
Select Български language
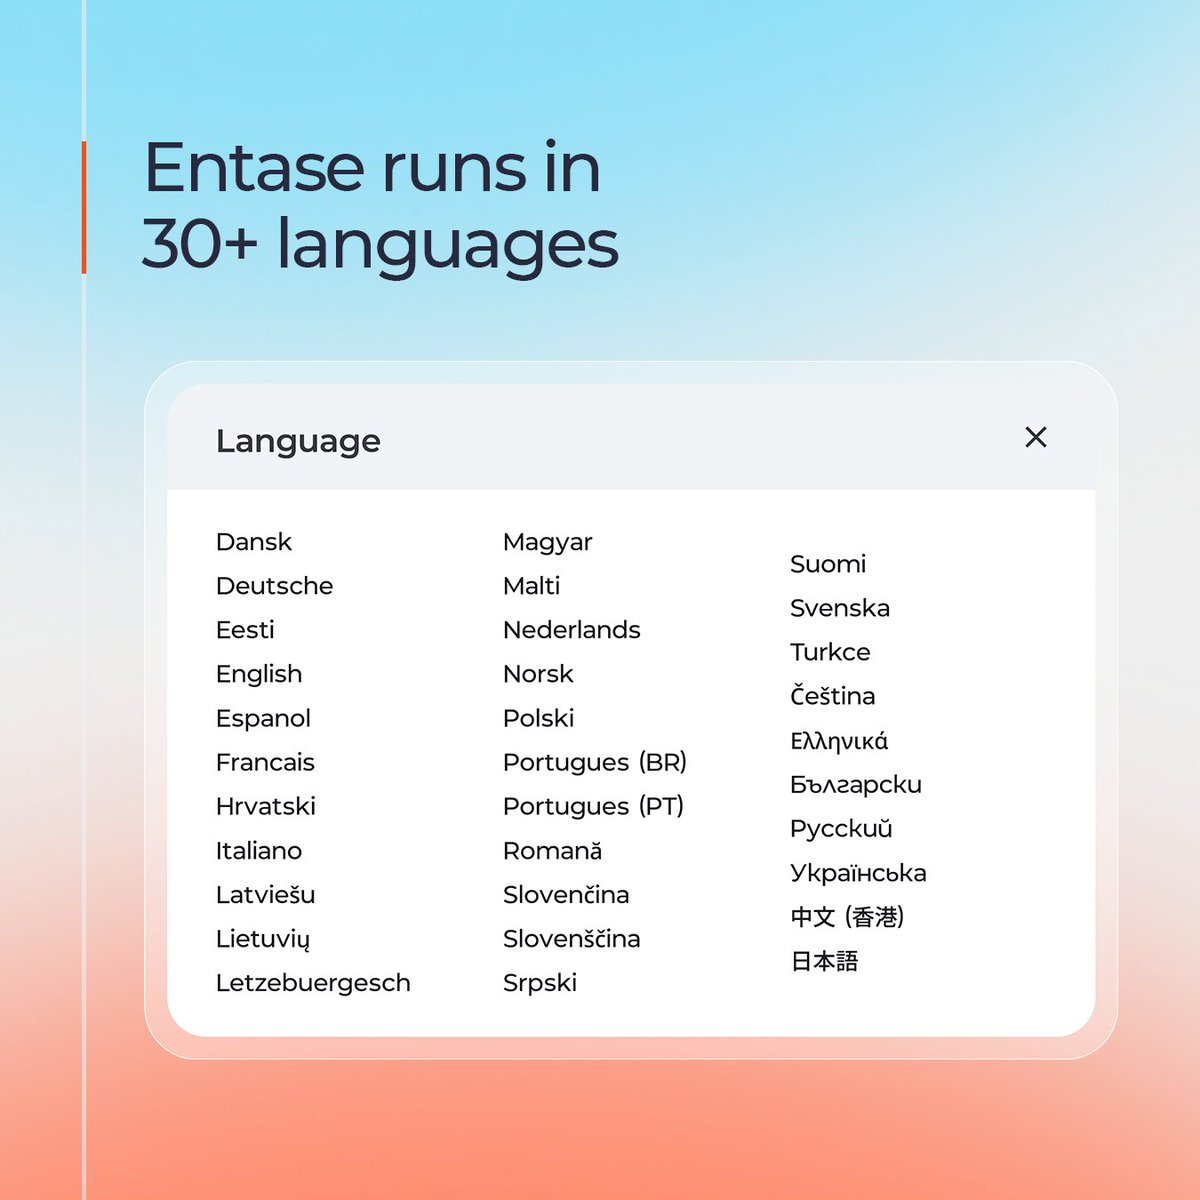(x=856, y=786)
